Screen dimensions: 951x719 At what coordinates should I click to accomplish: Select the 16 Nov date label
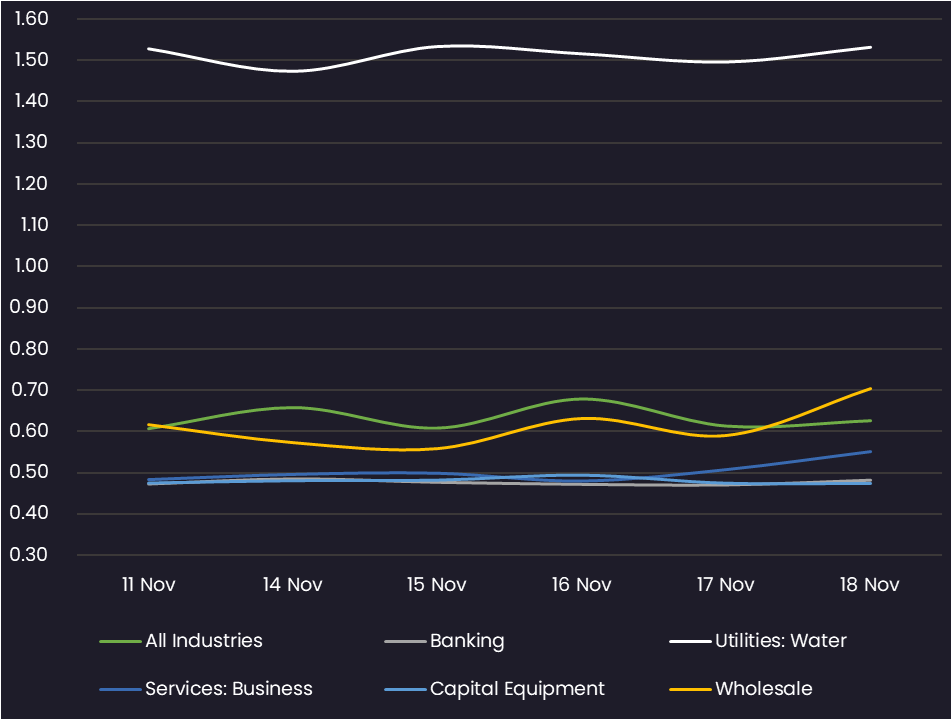(581, 584)
